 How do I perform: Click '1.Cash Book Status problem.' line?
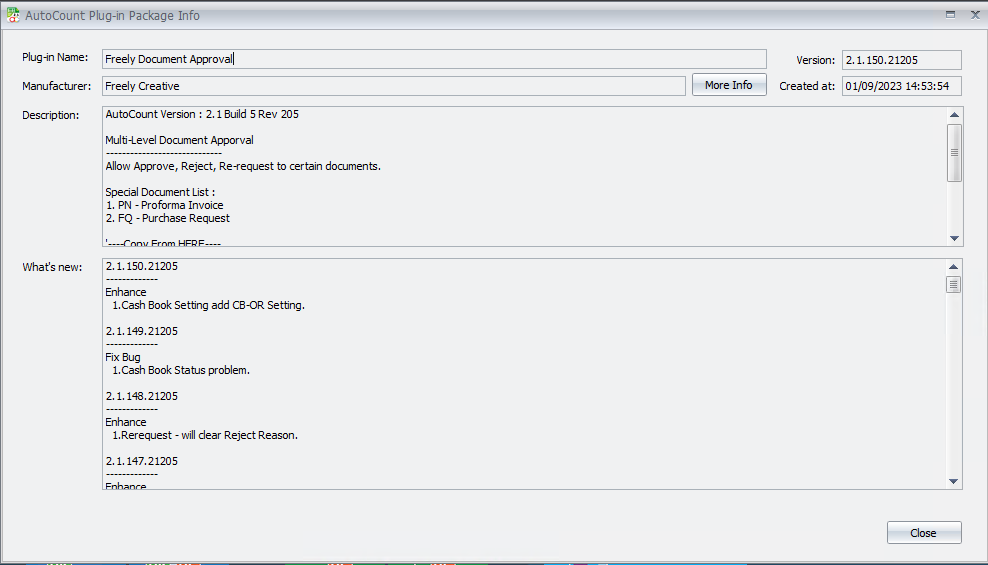(181, 370)
